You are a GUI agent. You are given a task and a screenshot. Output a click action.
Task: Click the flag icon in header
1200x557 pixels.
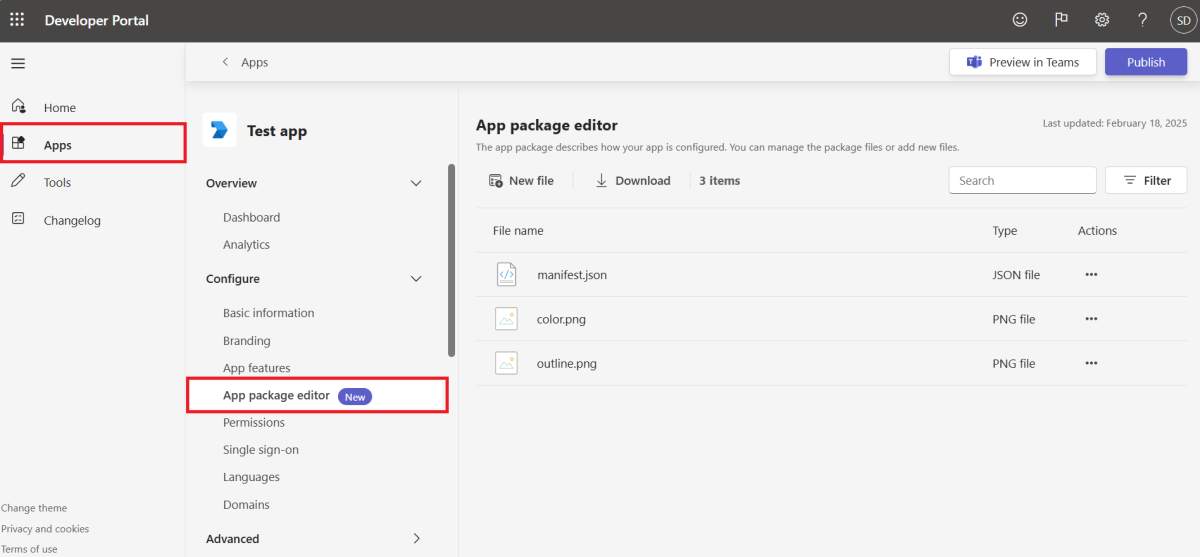coord(1061,20)
